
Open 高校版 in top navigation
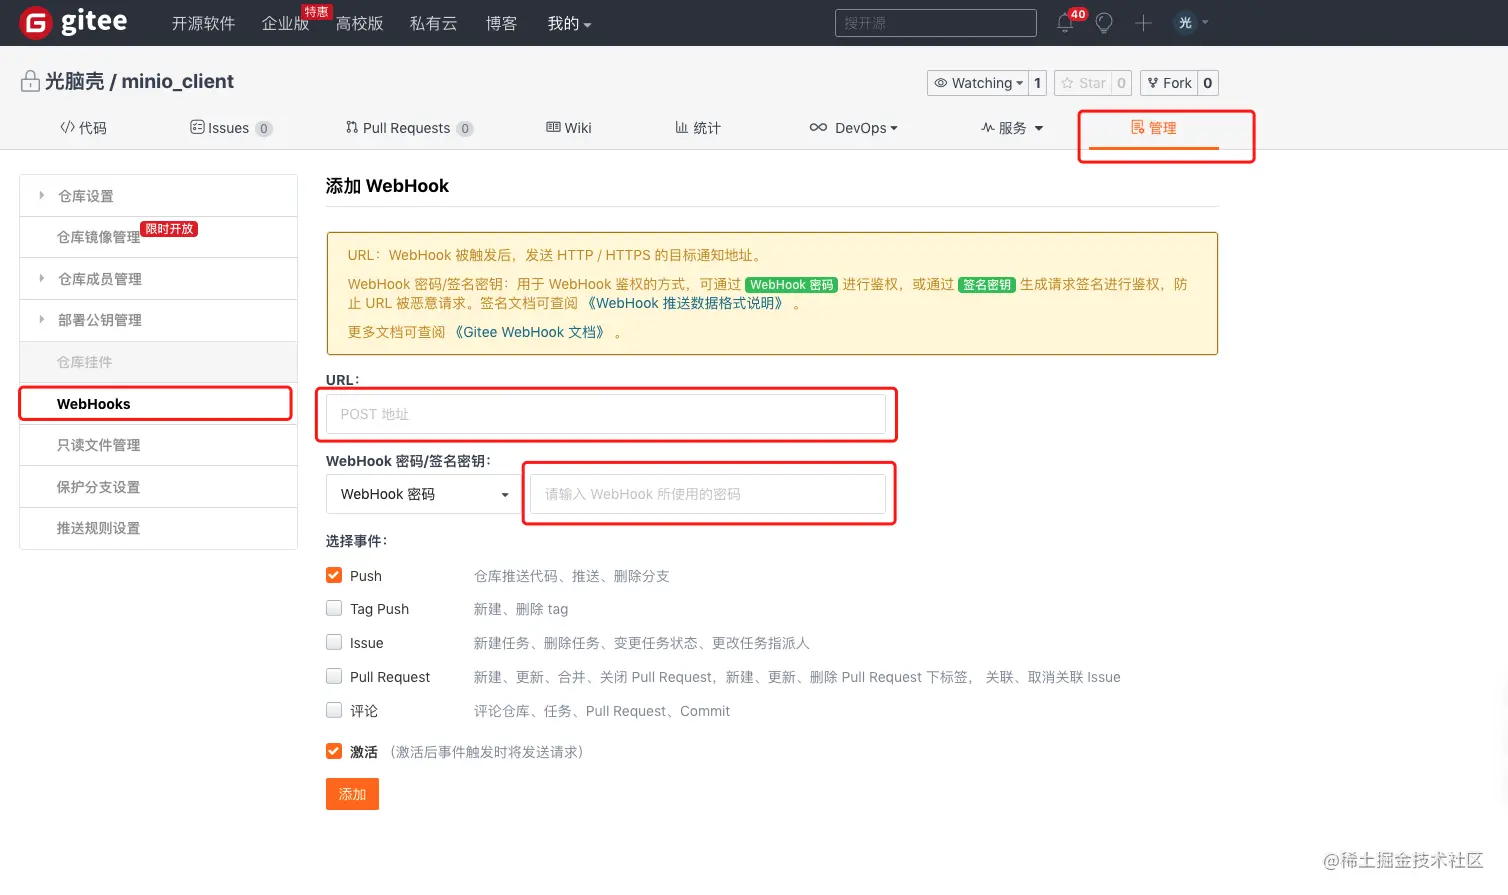360,23
